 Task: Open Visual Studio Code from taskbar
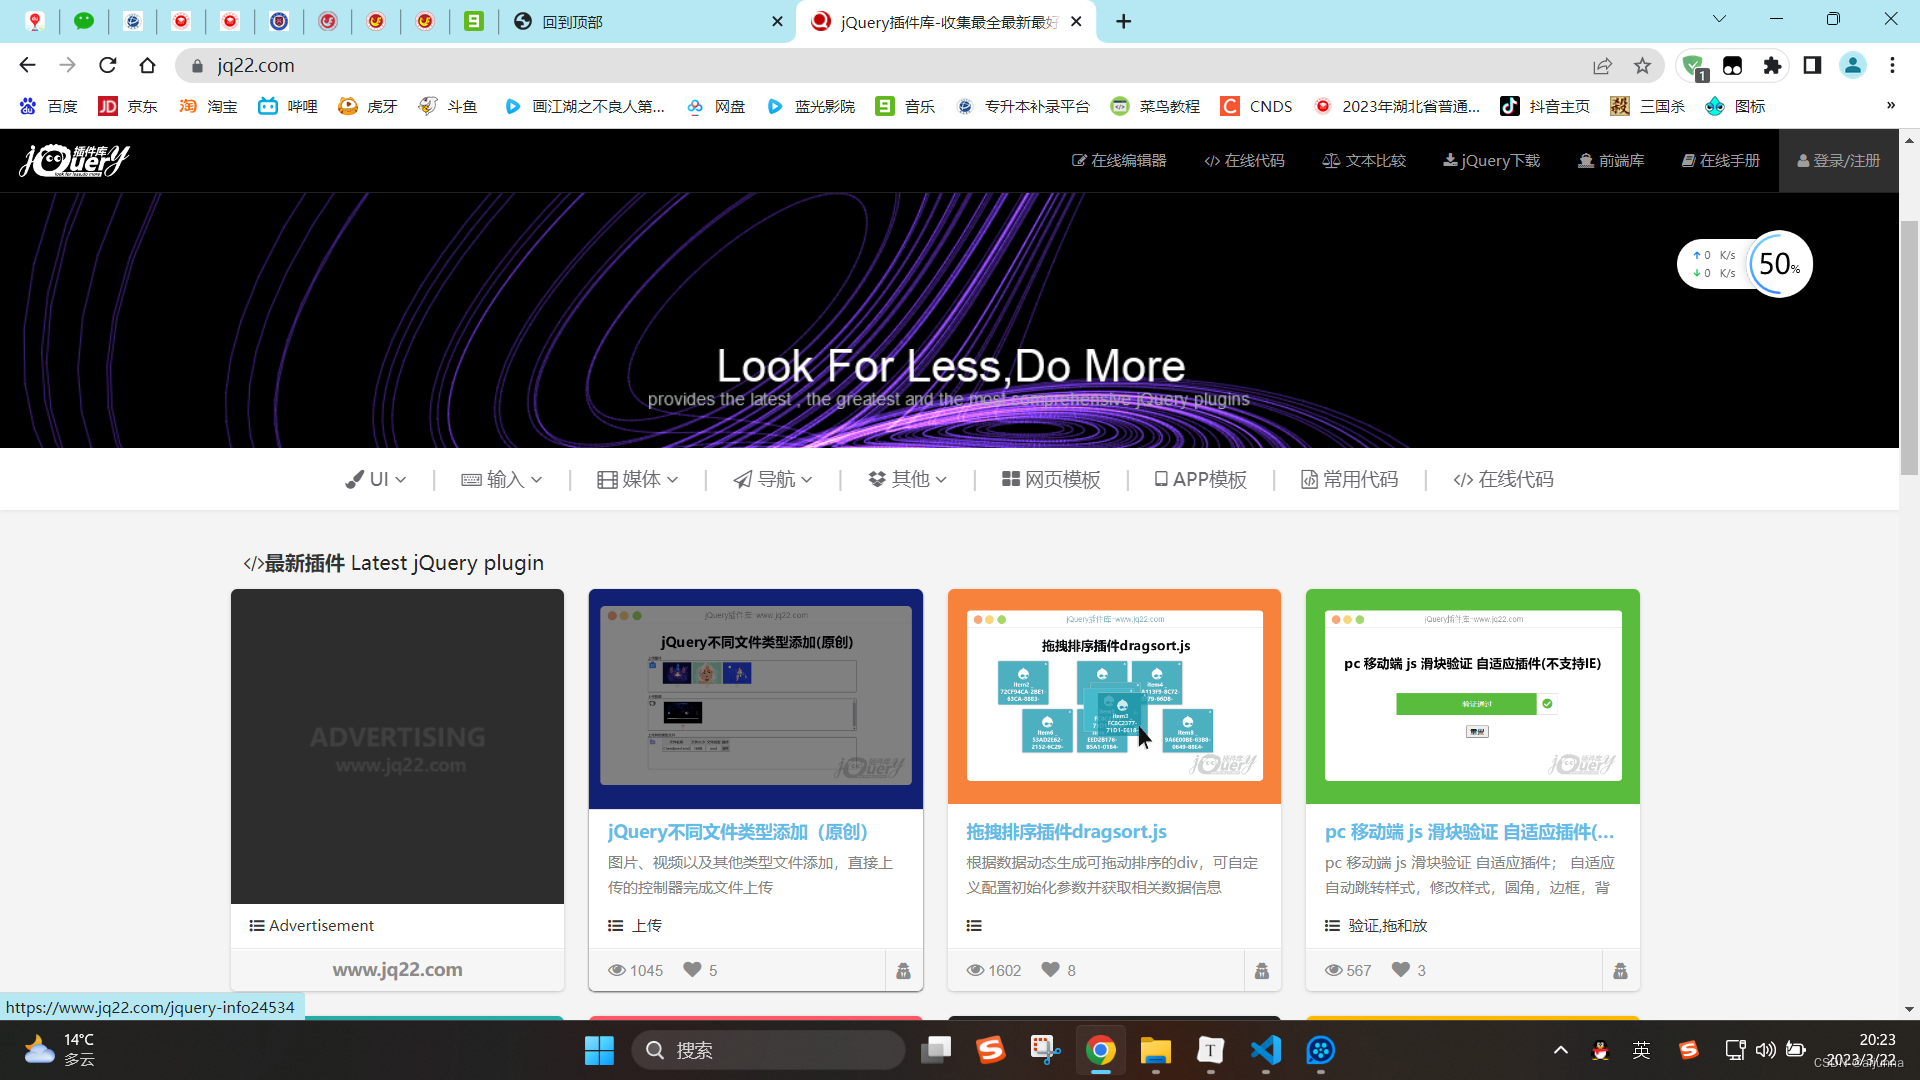1265,1050
